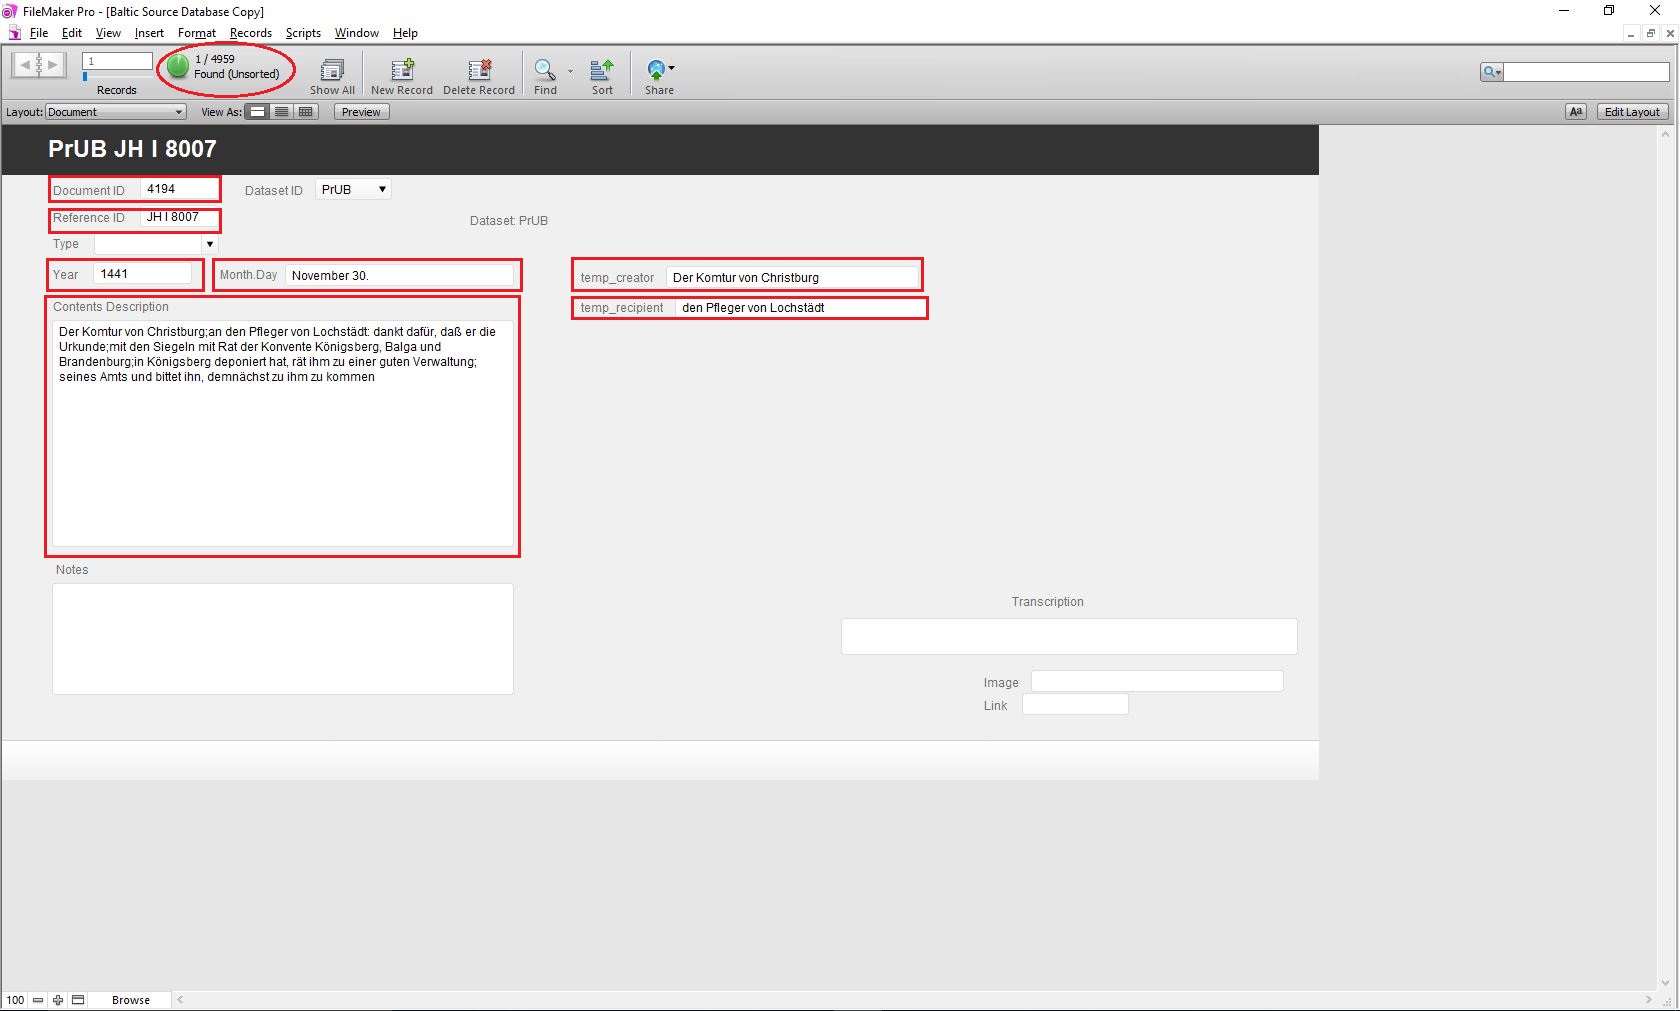
Task: Open the Layout dropdown showing Document
Action: 116,112
